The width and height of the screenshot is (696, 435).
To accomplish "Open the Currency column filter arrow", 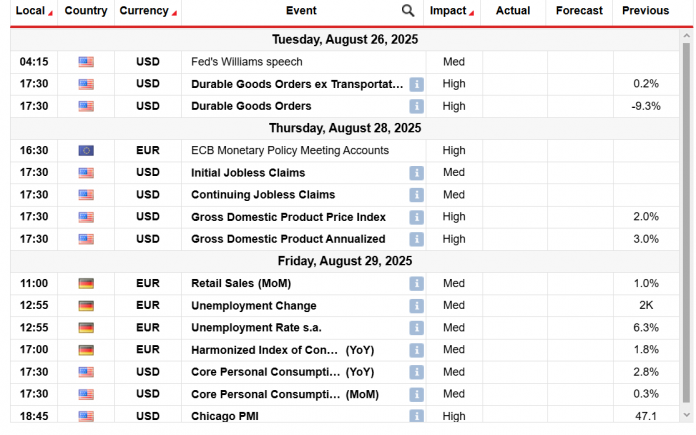I will [175, 13].
